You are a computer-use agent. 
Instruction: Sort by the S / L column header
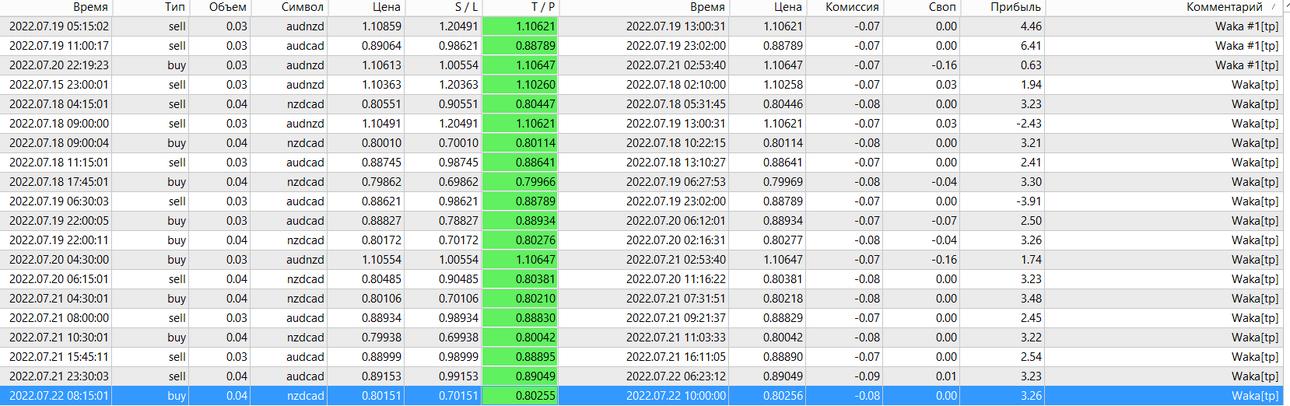point(466,7)
